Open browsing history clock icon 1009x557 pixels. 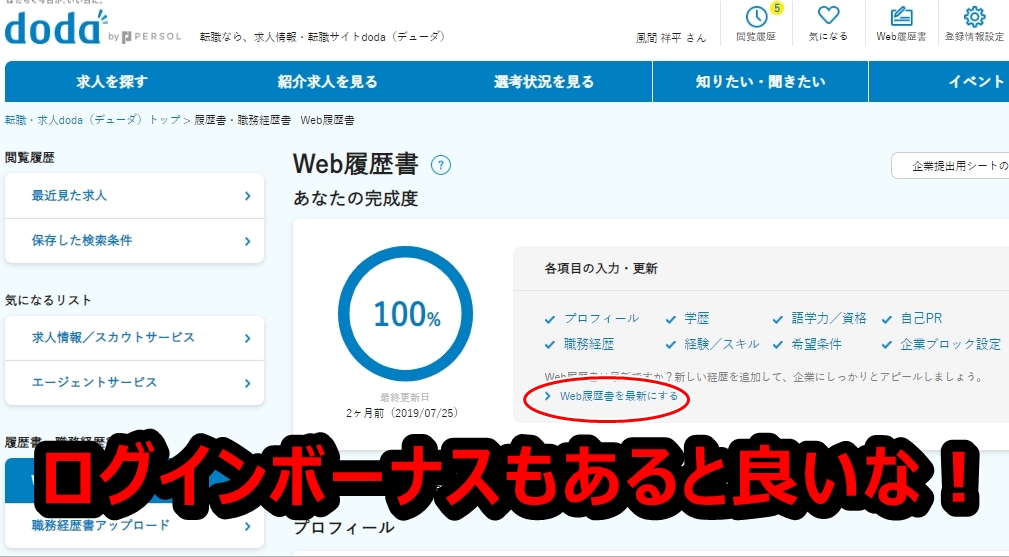click(x=756, y=17)
